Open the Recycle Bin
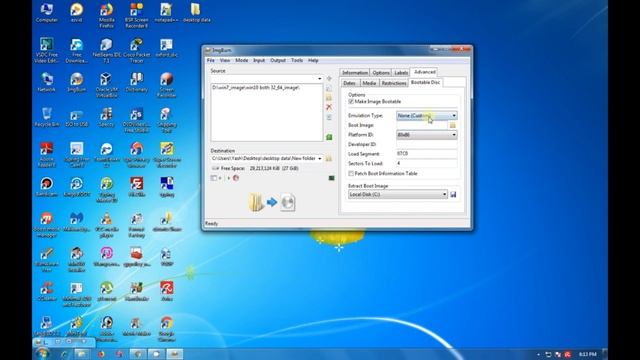The width and height of the screenshot is (640, 360). click(x=47, y=118)
